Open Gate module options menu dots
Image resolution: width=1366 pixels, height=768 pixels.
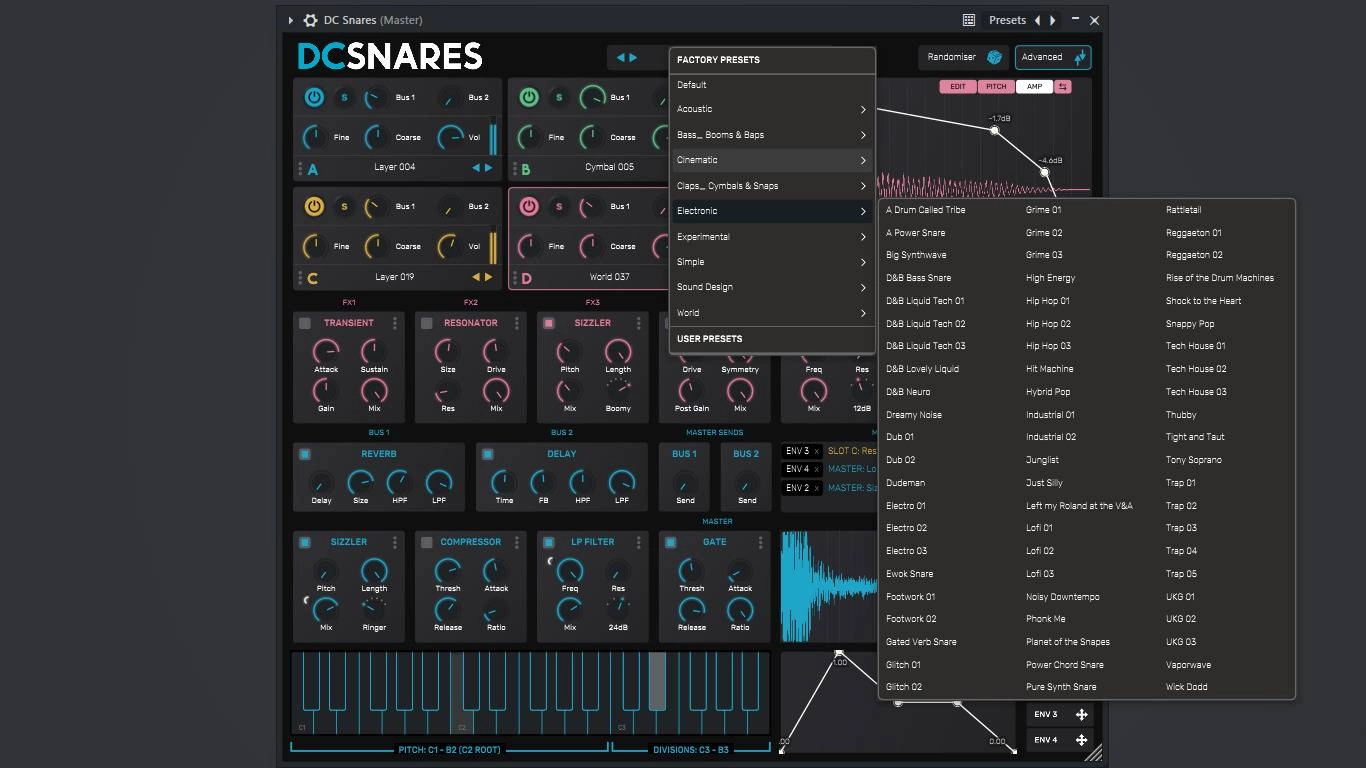[x=761, y=542]
